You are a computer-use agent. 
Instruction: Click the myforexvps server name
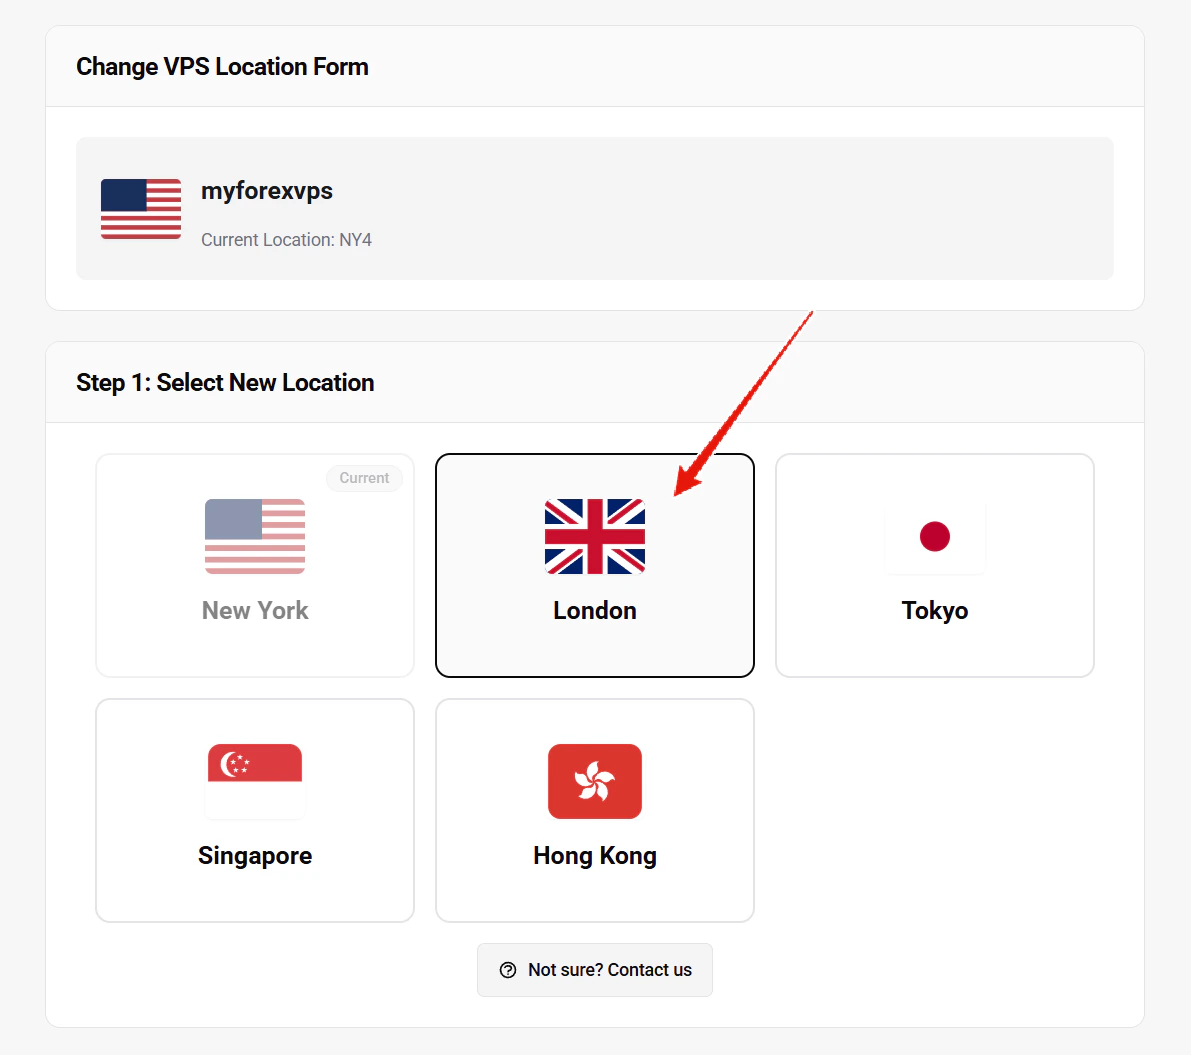click(266, 191)
